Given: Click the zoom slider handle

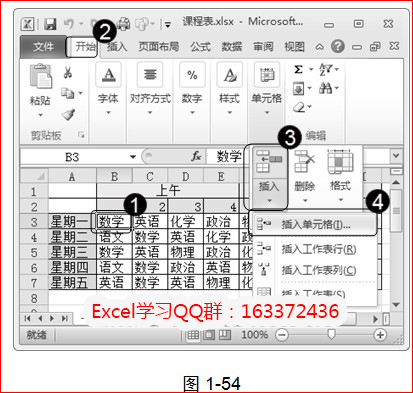Looking at the screenshot, I should point(331,334).
